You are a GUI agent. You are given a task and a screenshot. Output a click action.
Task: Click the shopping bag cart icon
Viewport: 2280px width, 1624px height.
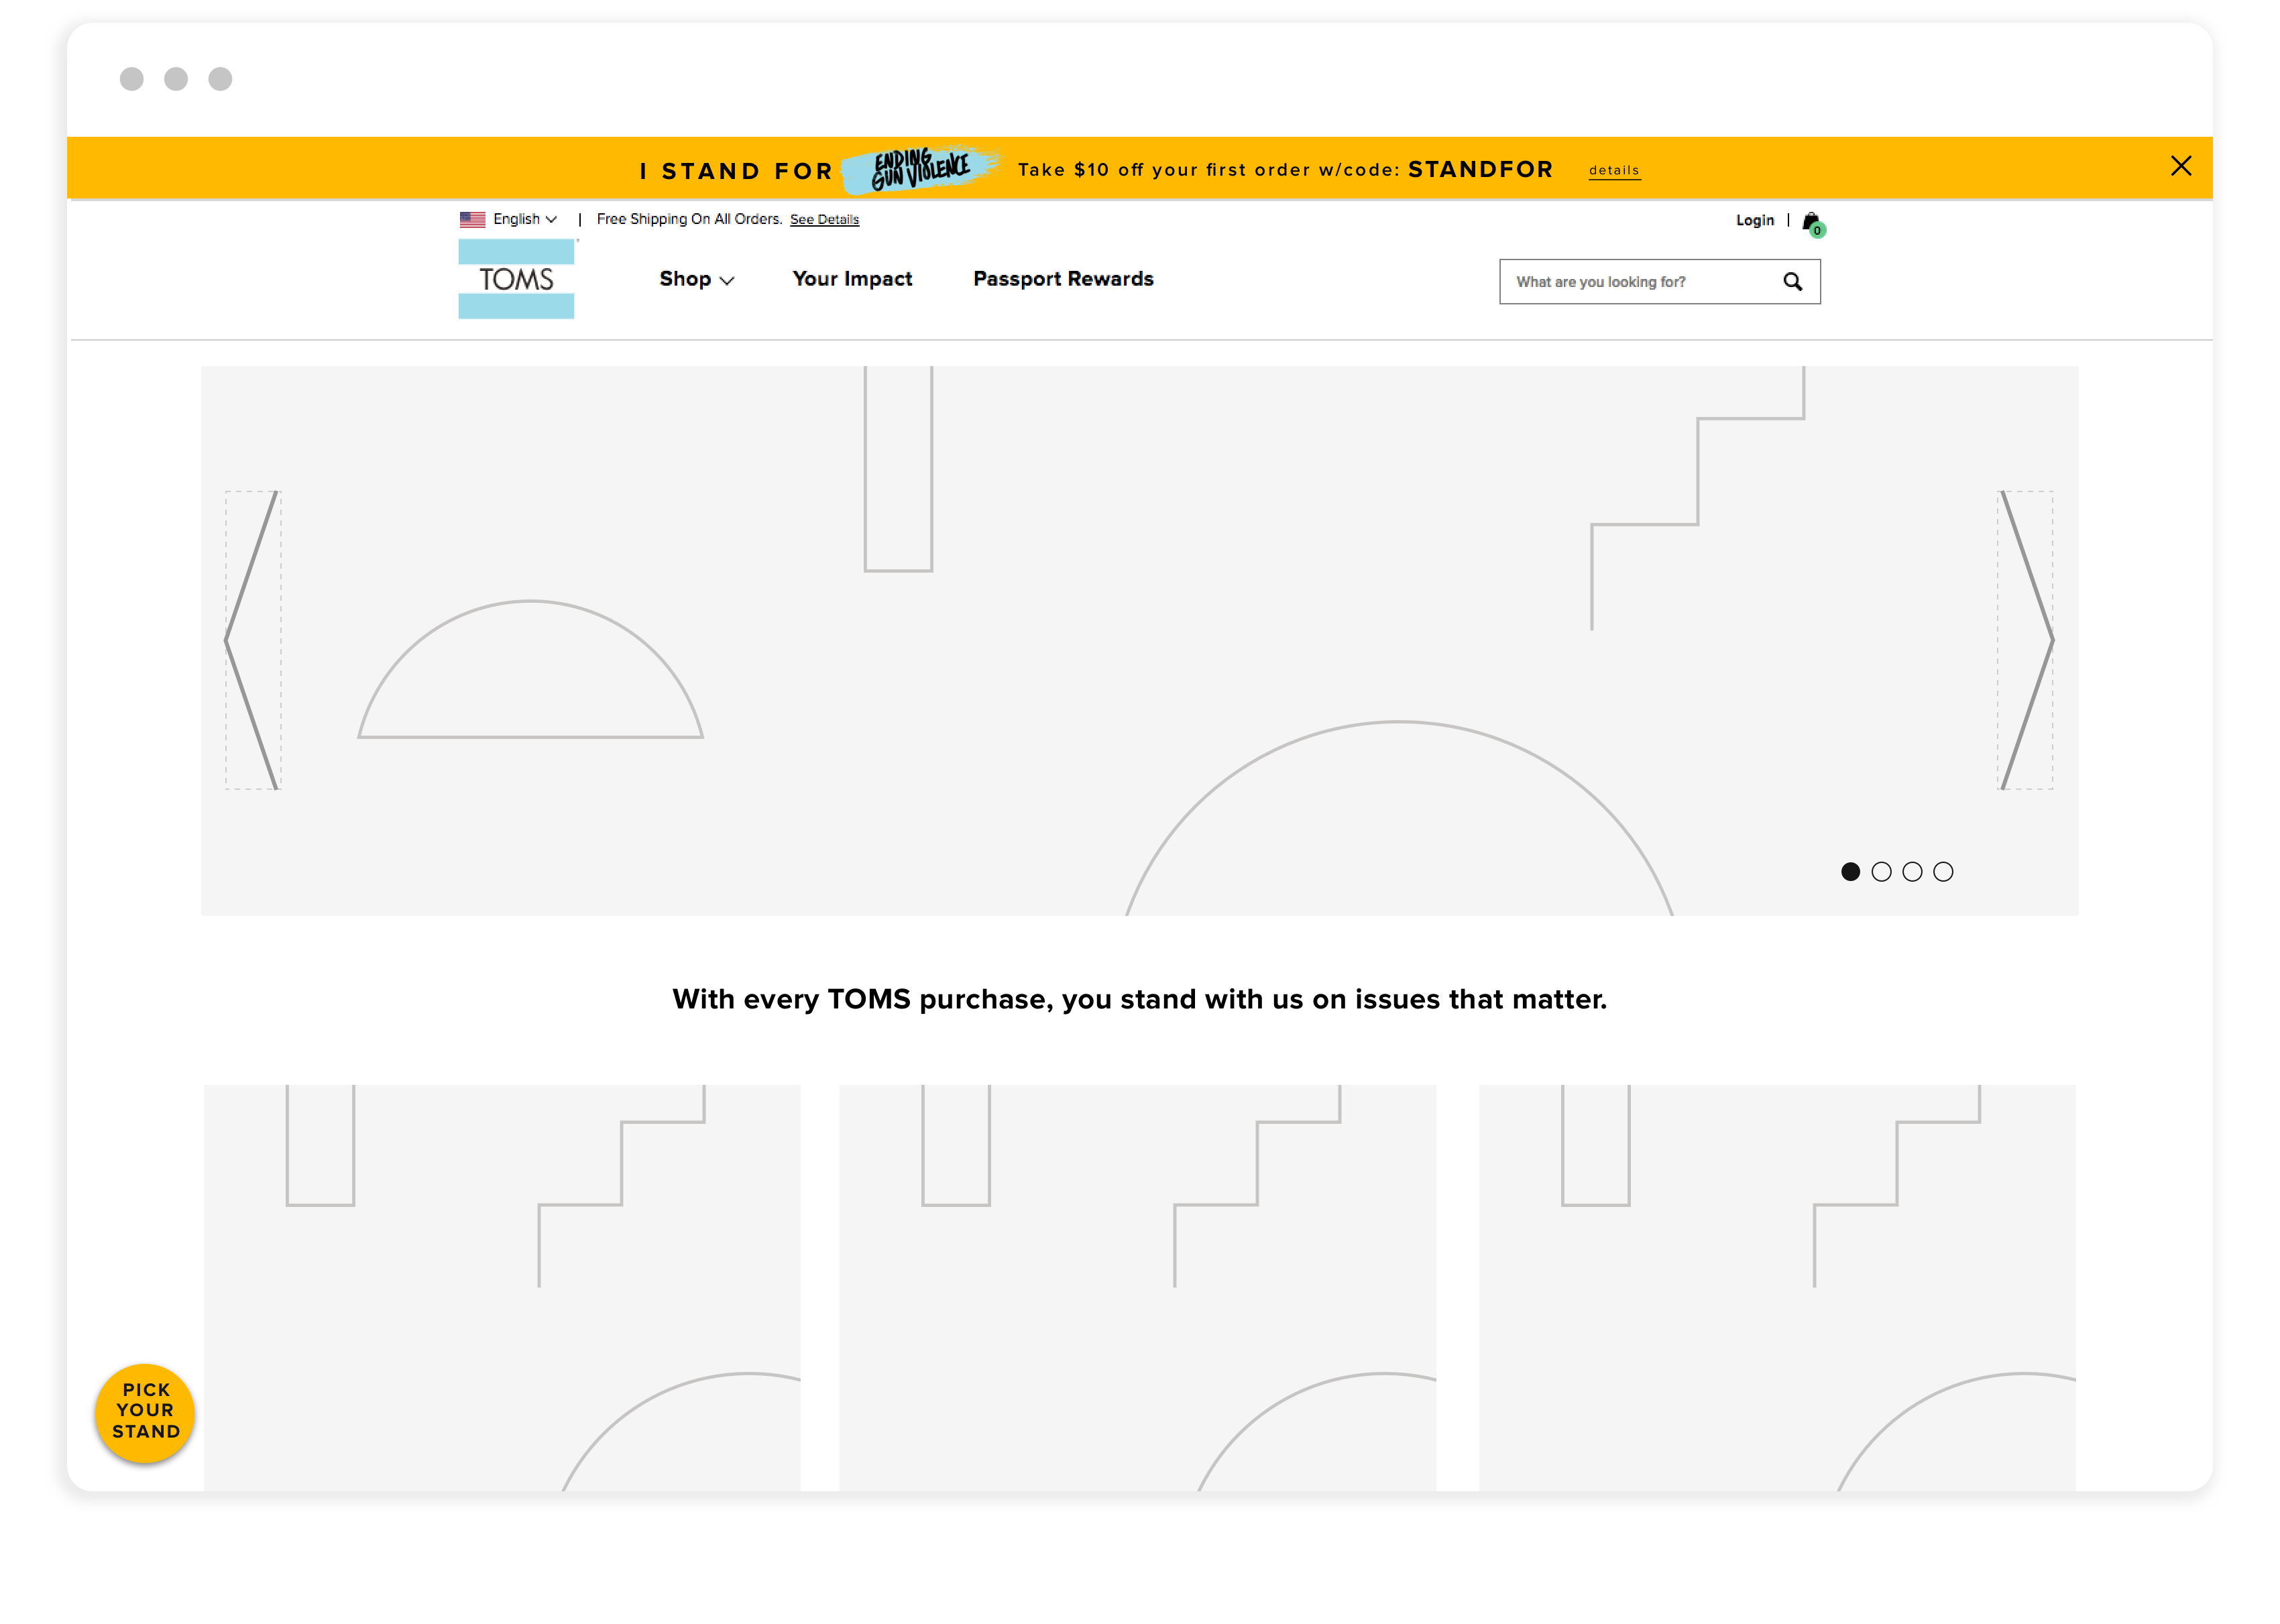coord(1811,222)
